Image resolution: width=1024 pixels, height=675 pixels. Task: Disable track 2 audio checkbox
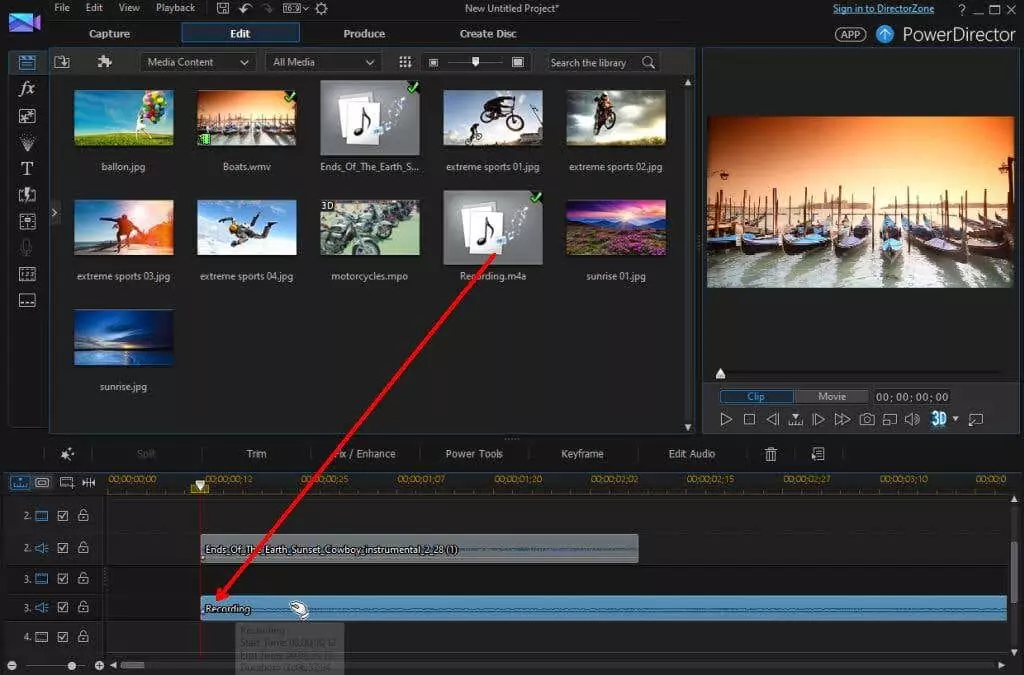click(x=63, y=548)
